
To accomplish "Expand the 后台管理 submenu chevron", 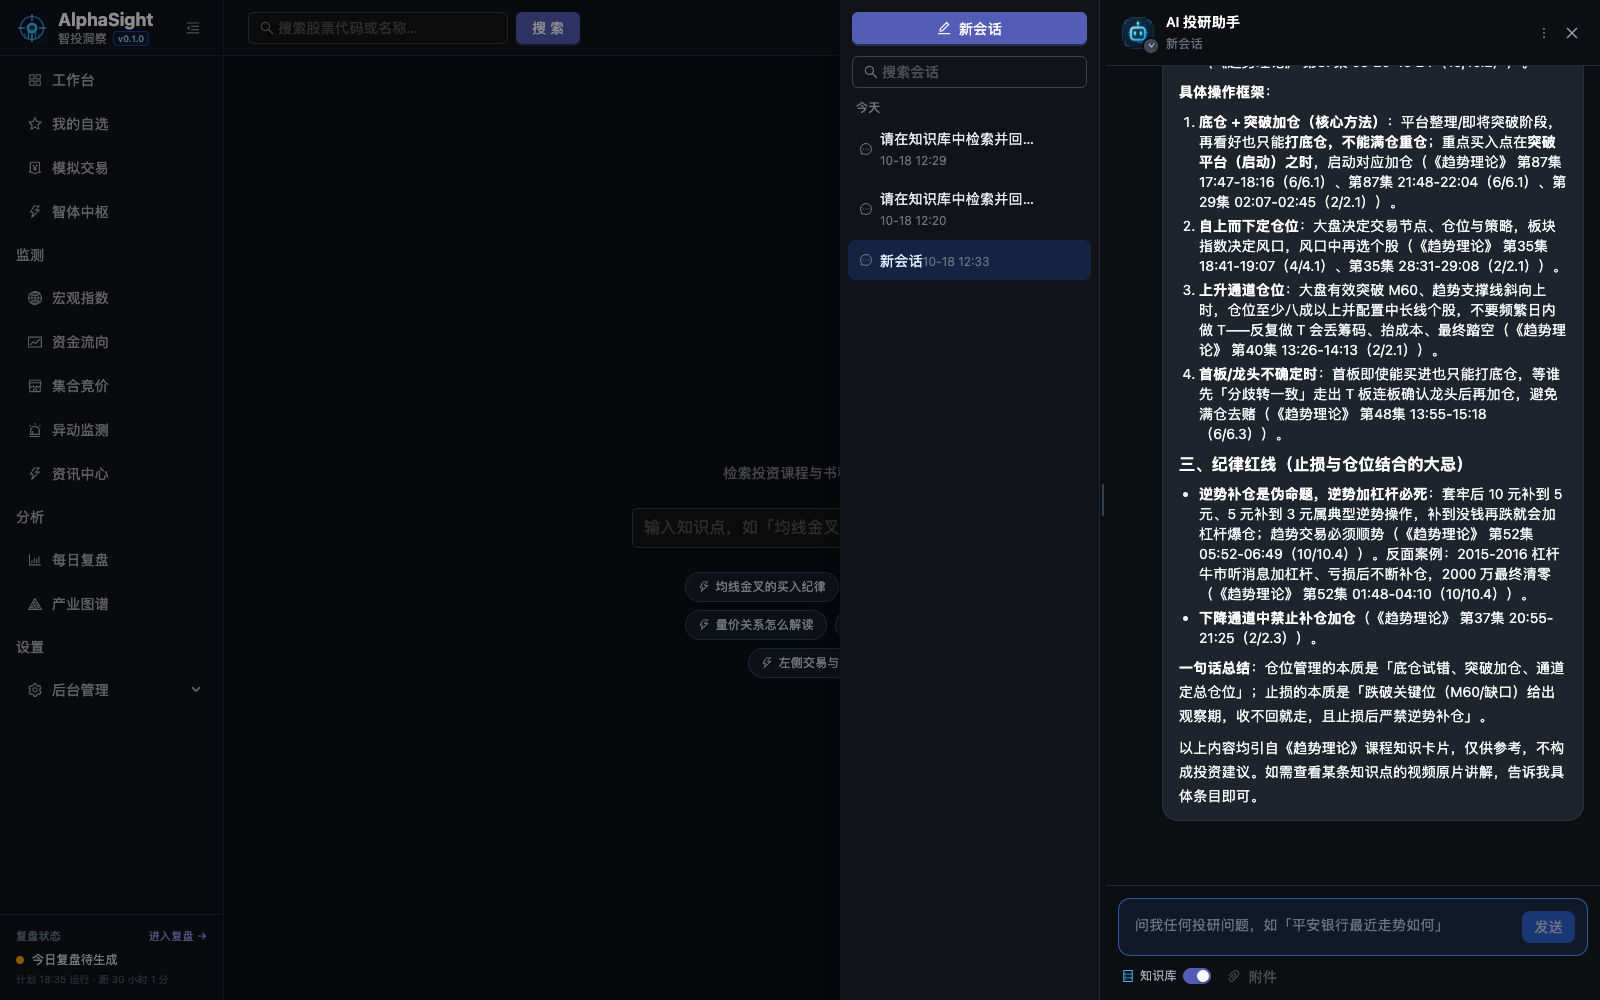I will [196, 689].
